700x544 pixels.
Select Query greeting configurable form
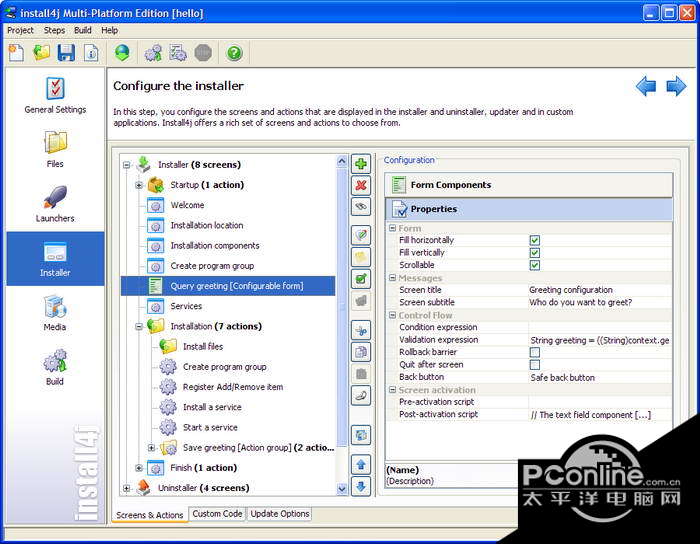tap(228, 286)
